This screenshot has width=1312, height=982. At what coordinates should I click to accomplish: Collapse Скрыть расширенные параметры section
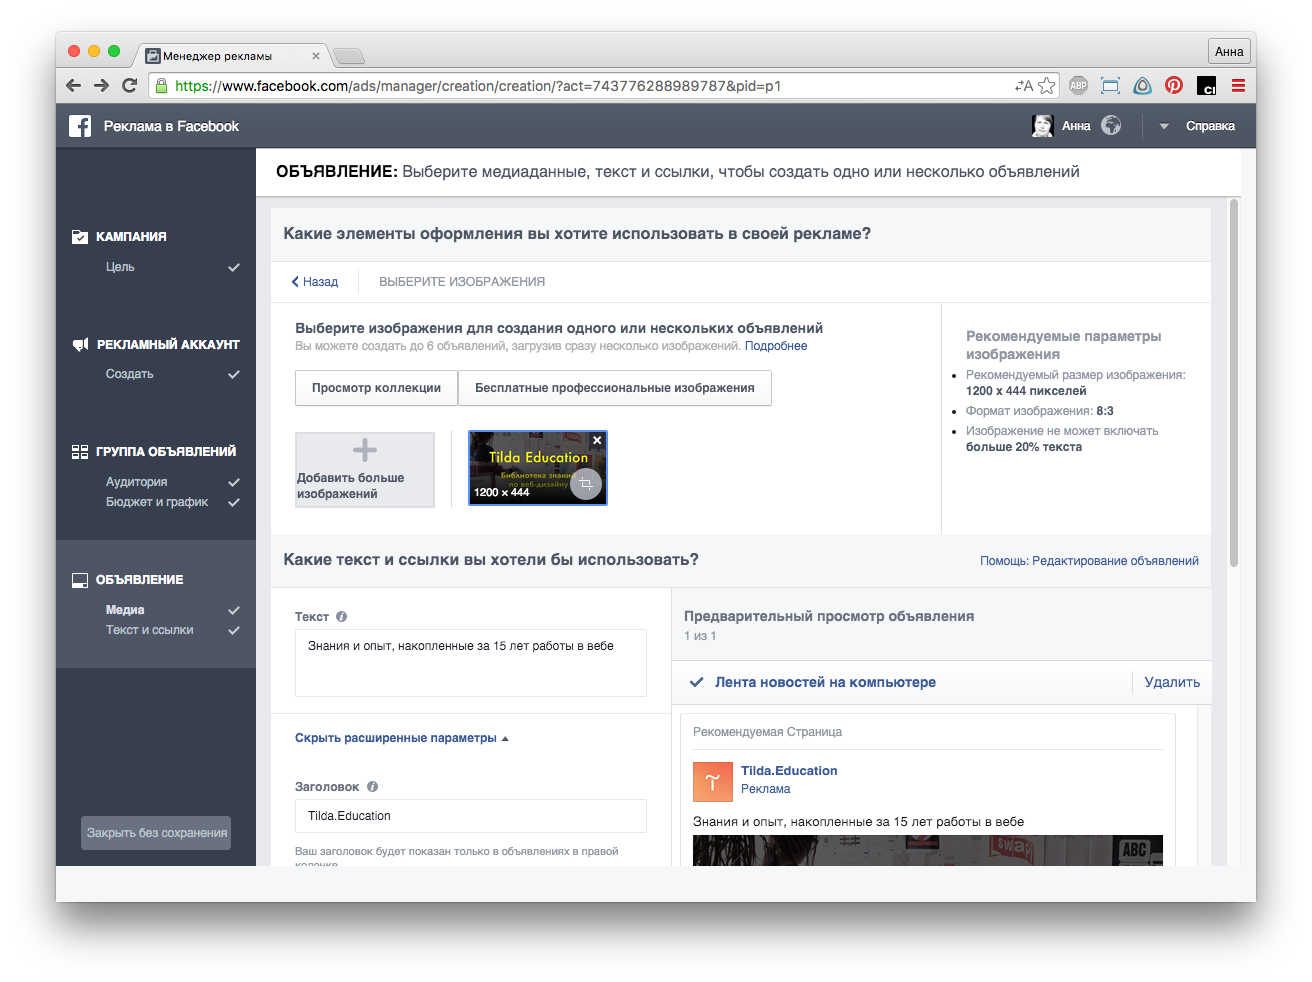click(402, 738)
